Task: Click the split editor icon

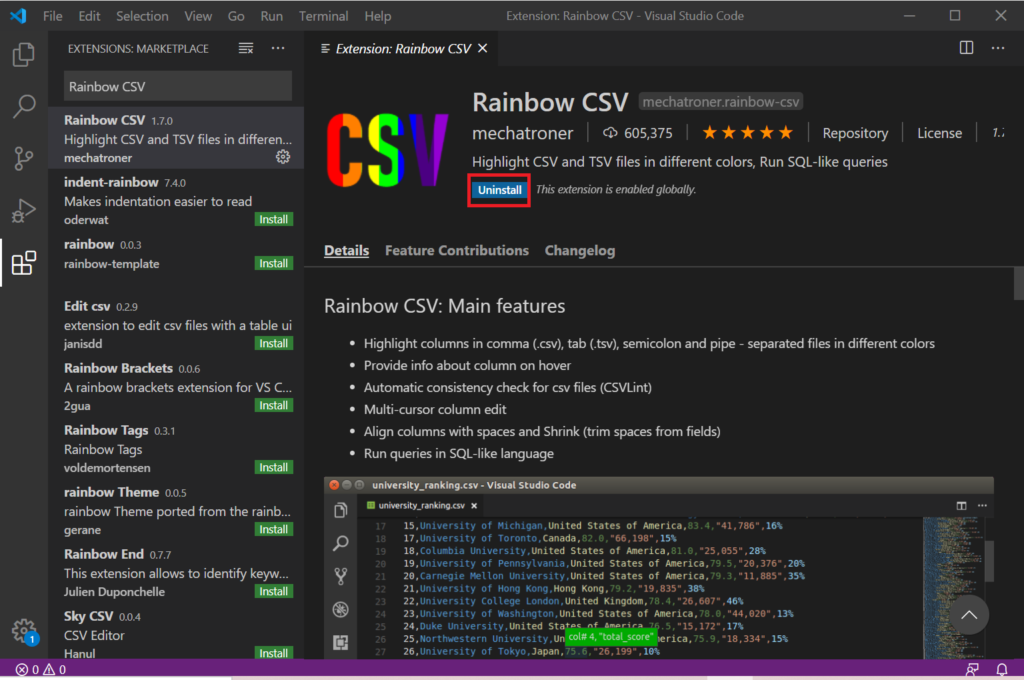Action: click(x=966, y=48)
